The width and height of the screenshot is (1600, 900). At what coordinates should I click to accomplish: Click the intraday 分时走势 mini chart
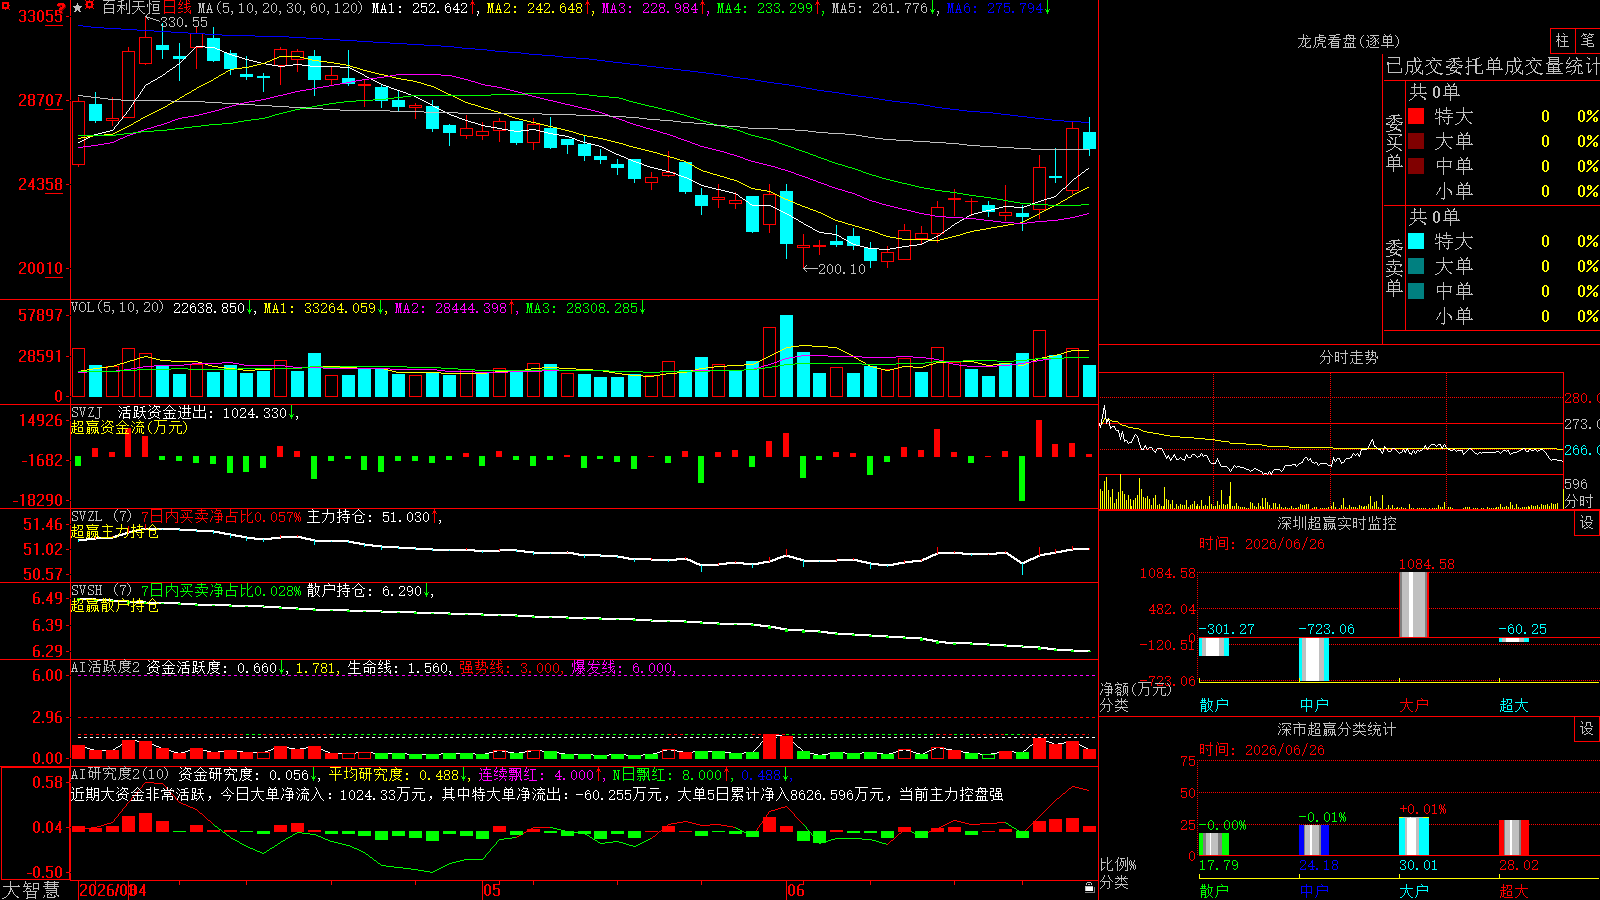pyautogui.click(x=1331, y=441)
